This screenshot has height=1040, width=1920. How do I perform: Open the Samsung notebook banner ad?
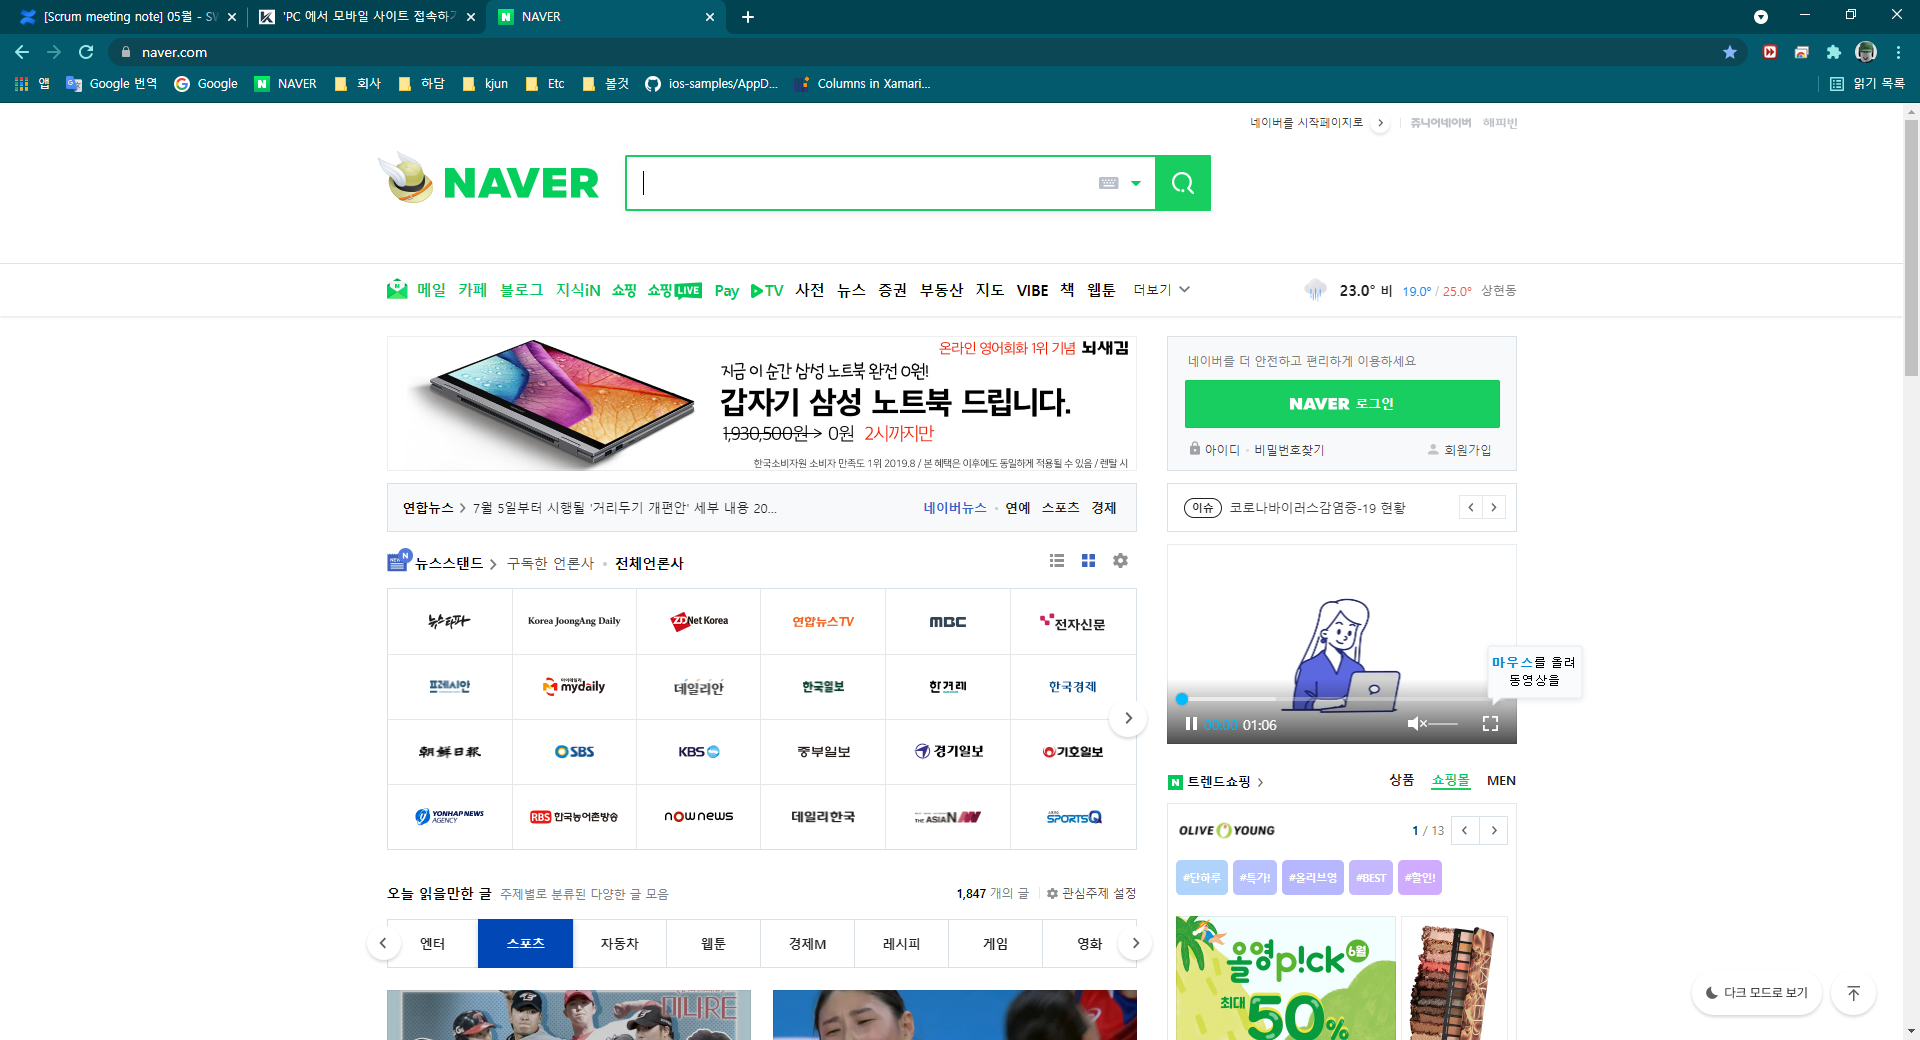point(762,404)
